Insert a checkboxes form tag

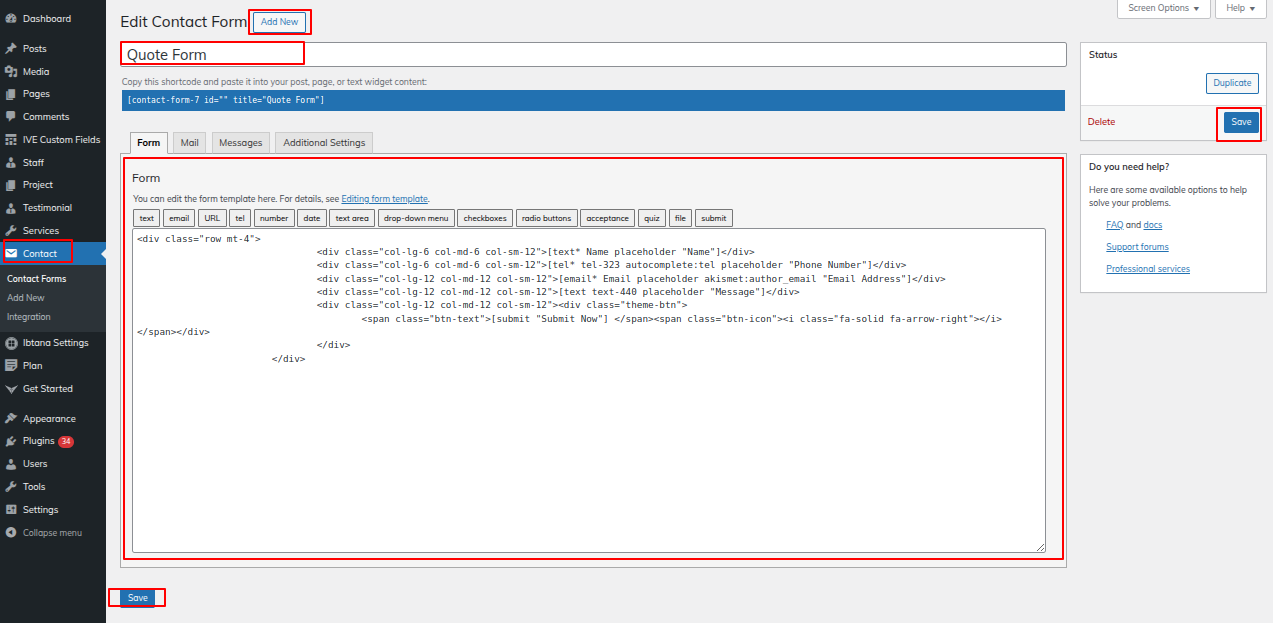tap(485, 218)
